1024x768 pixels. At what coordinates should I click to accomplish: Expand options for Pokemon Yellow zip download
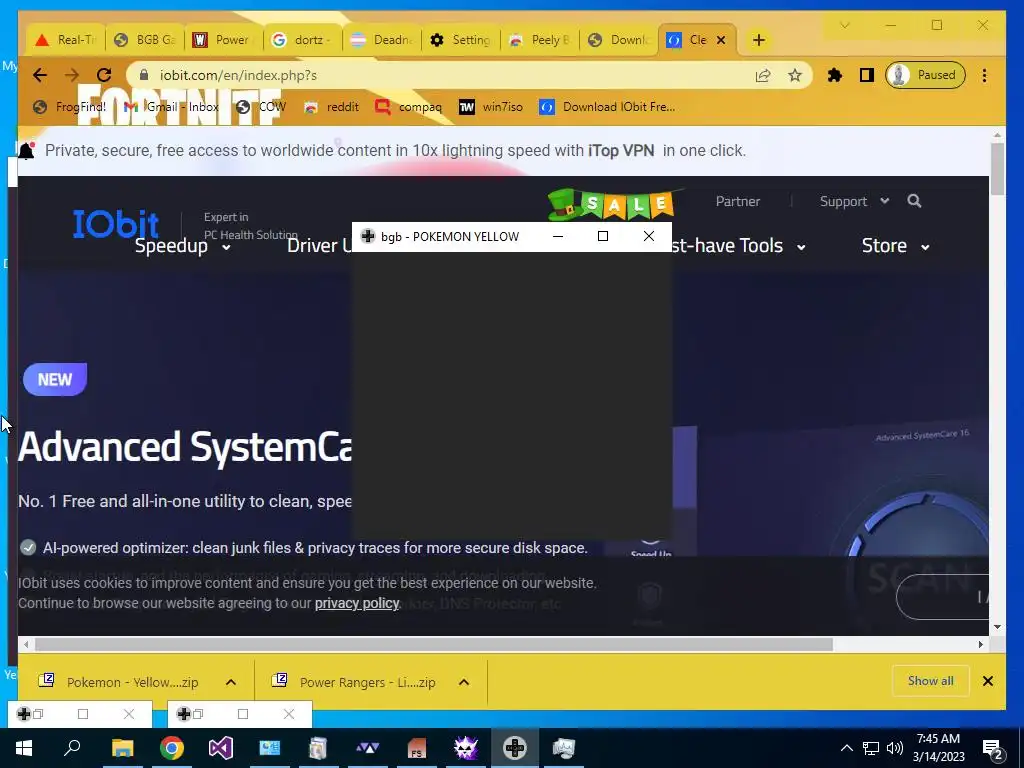(x=231, y=682)
